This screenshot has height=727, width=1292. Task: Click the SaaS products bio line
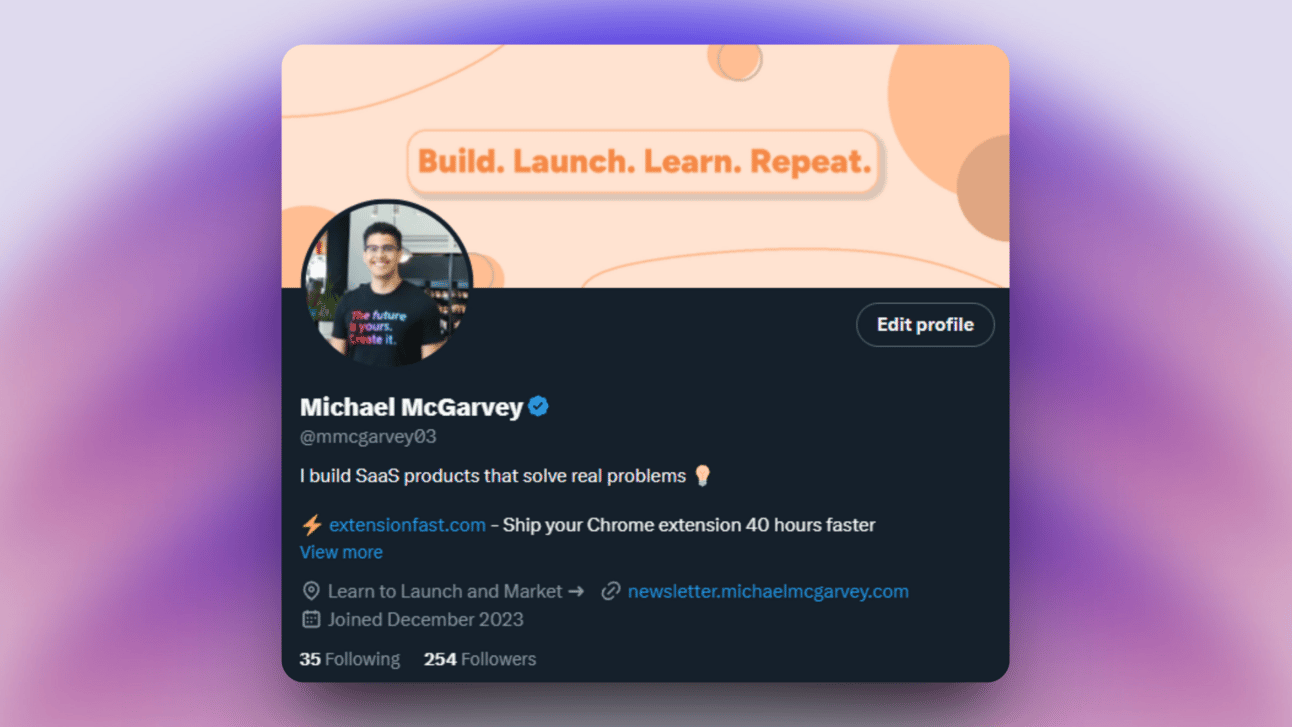[493, 476]
